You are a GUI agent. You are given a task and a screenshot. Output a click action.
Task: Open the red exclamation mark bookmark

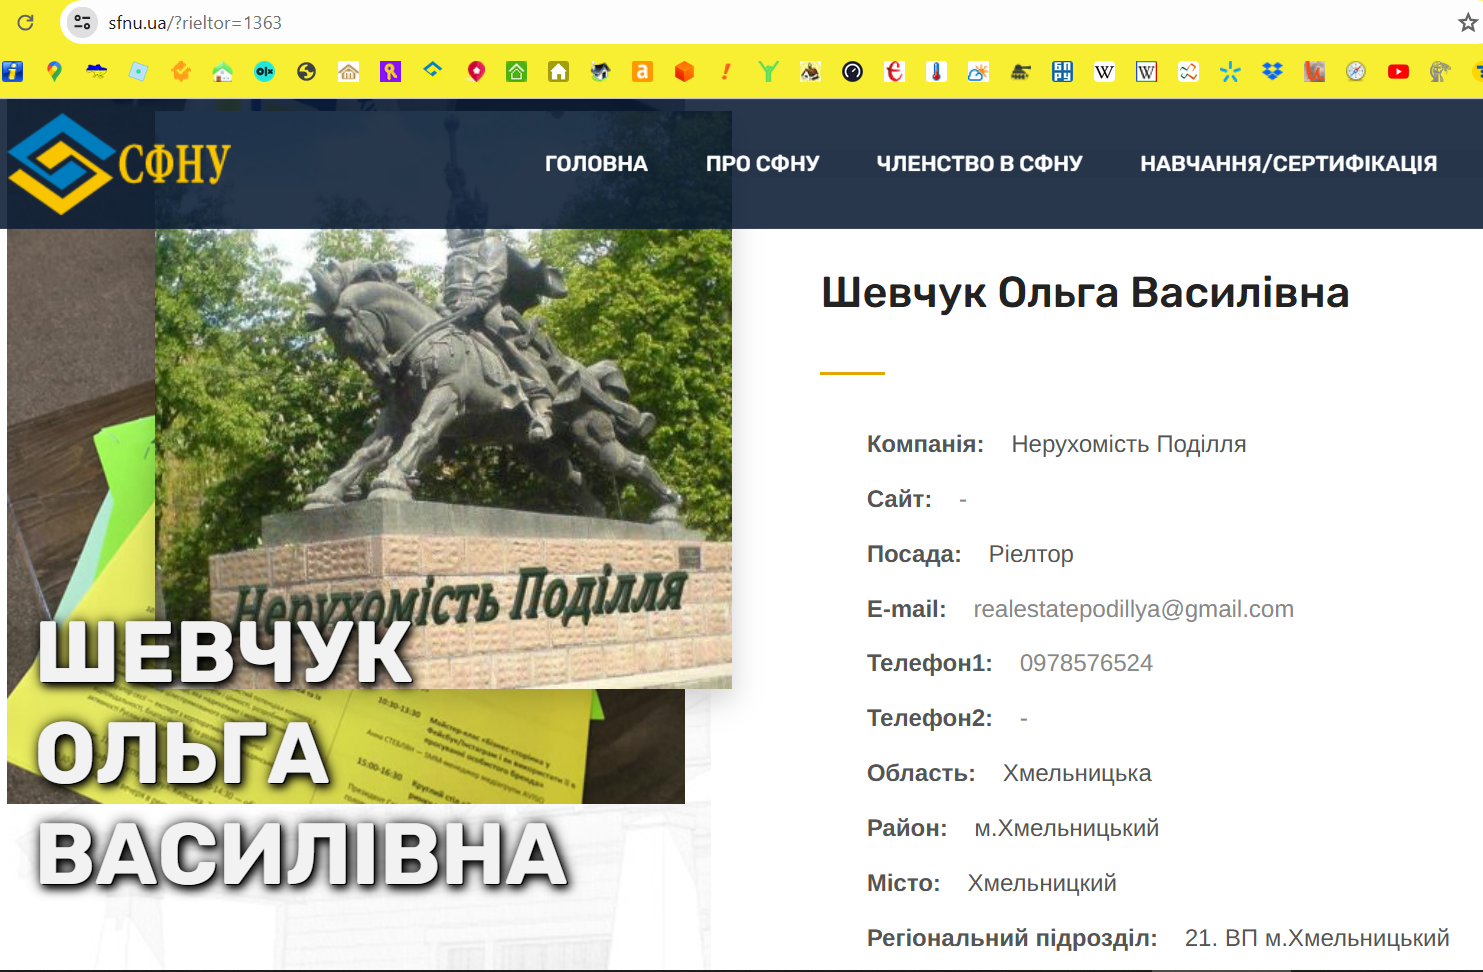[727, 71]
